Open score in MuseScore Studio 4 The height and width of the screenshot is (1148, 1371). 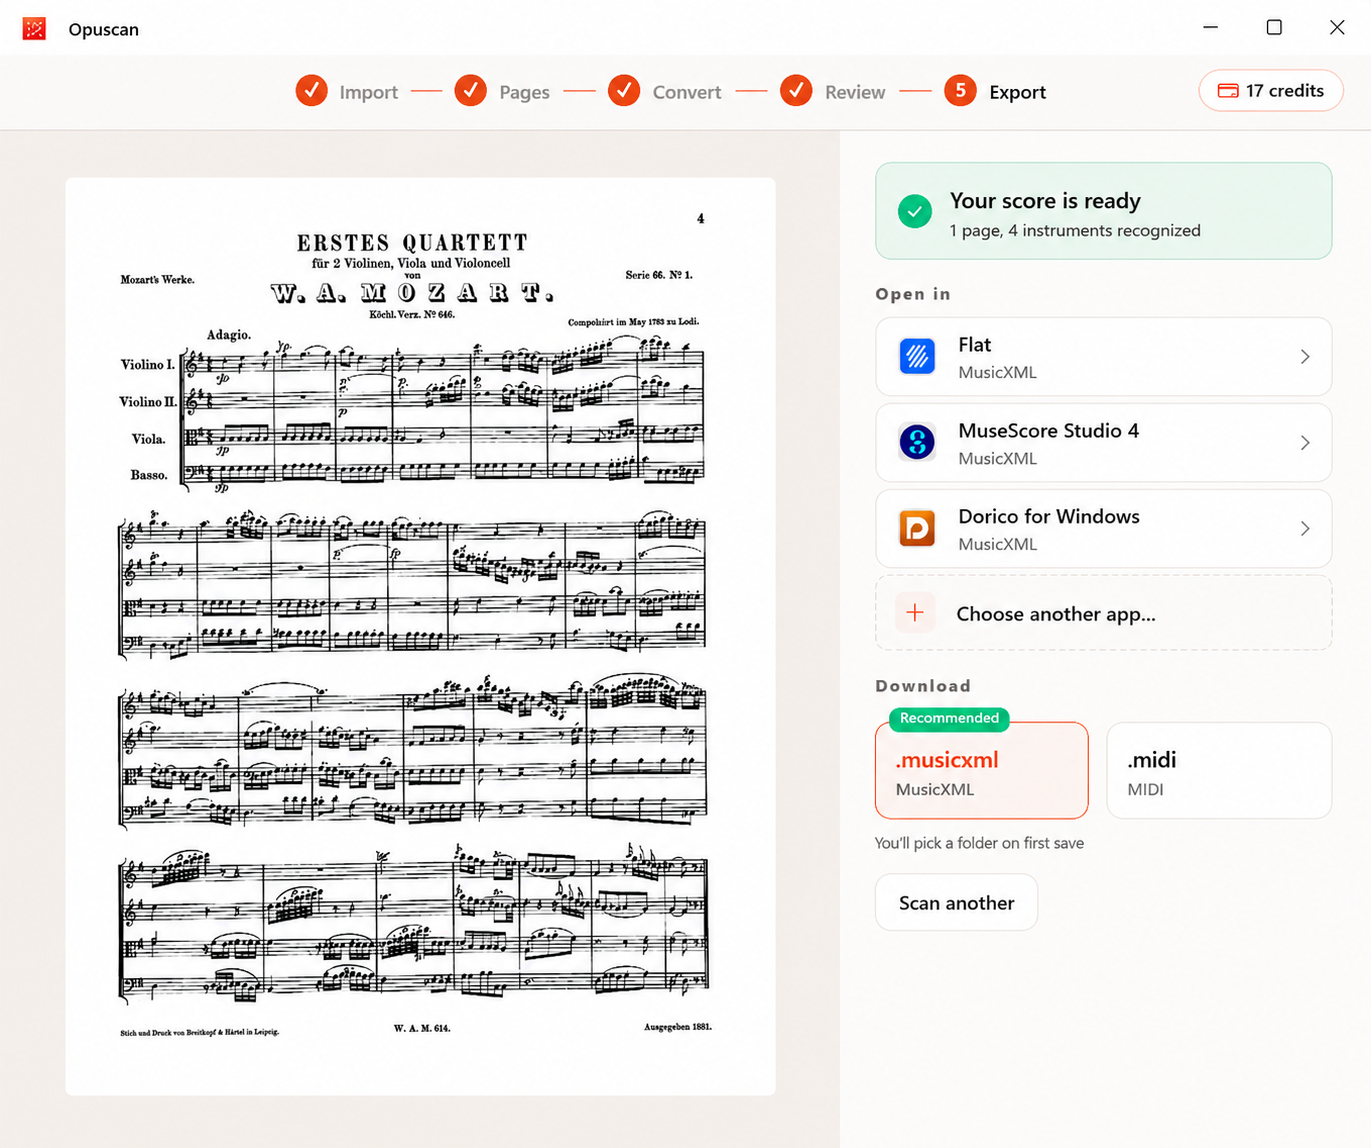pos(1104,443)
